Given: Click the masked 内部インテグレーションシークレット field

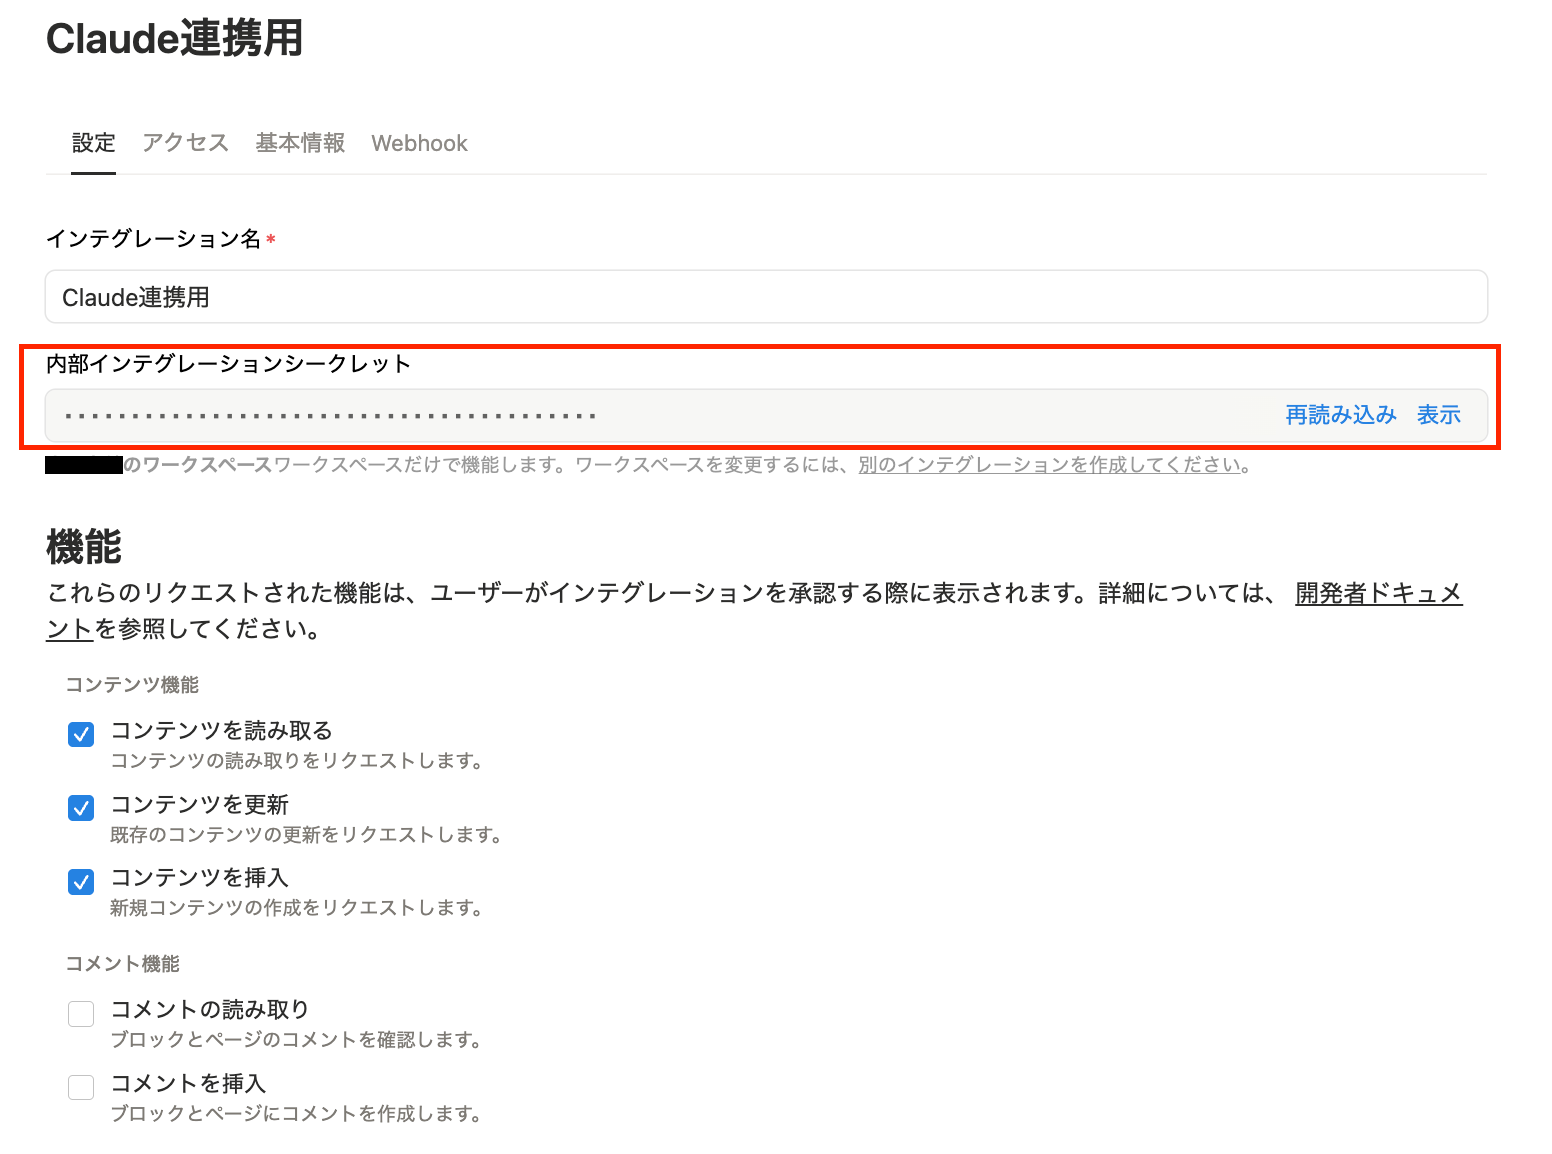Looking at the screenshot, I should (x=766, y=415).
